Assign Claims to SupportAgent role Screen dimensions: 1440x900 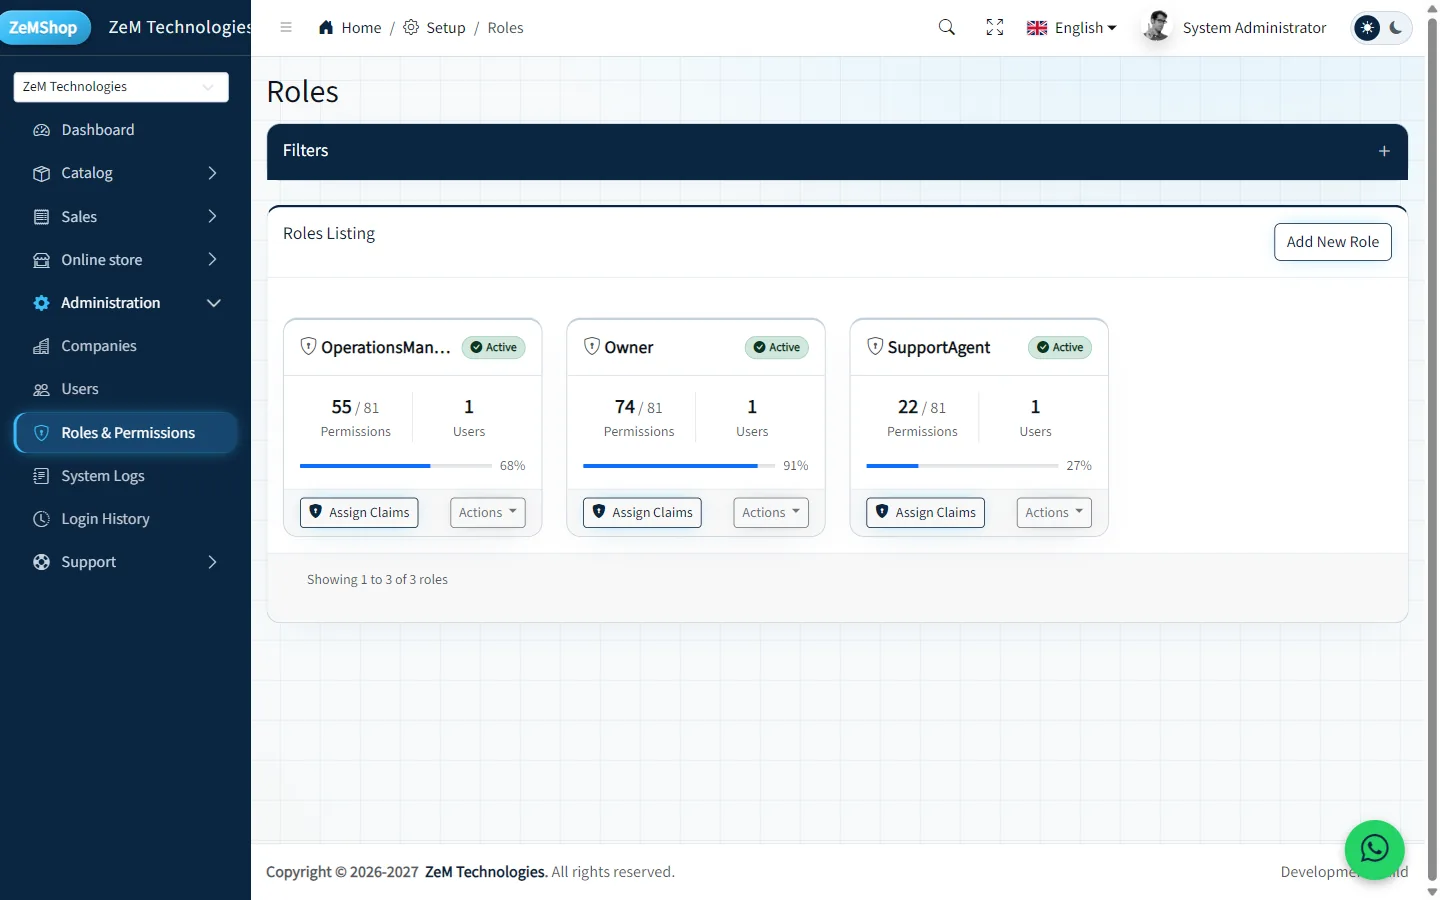click(925, 512)
